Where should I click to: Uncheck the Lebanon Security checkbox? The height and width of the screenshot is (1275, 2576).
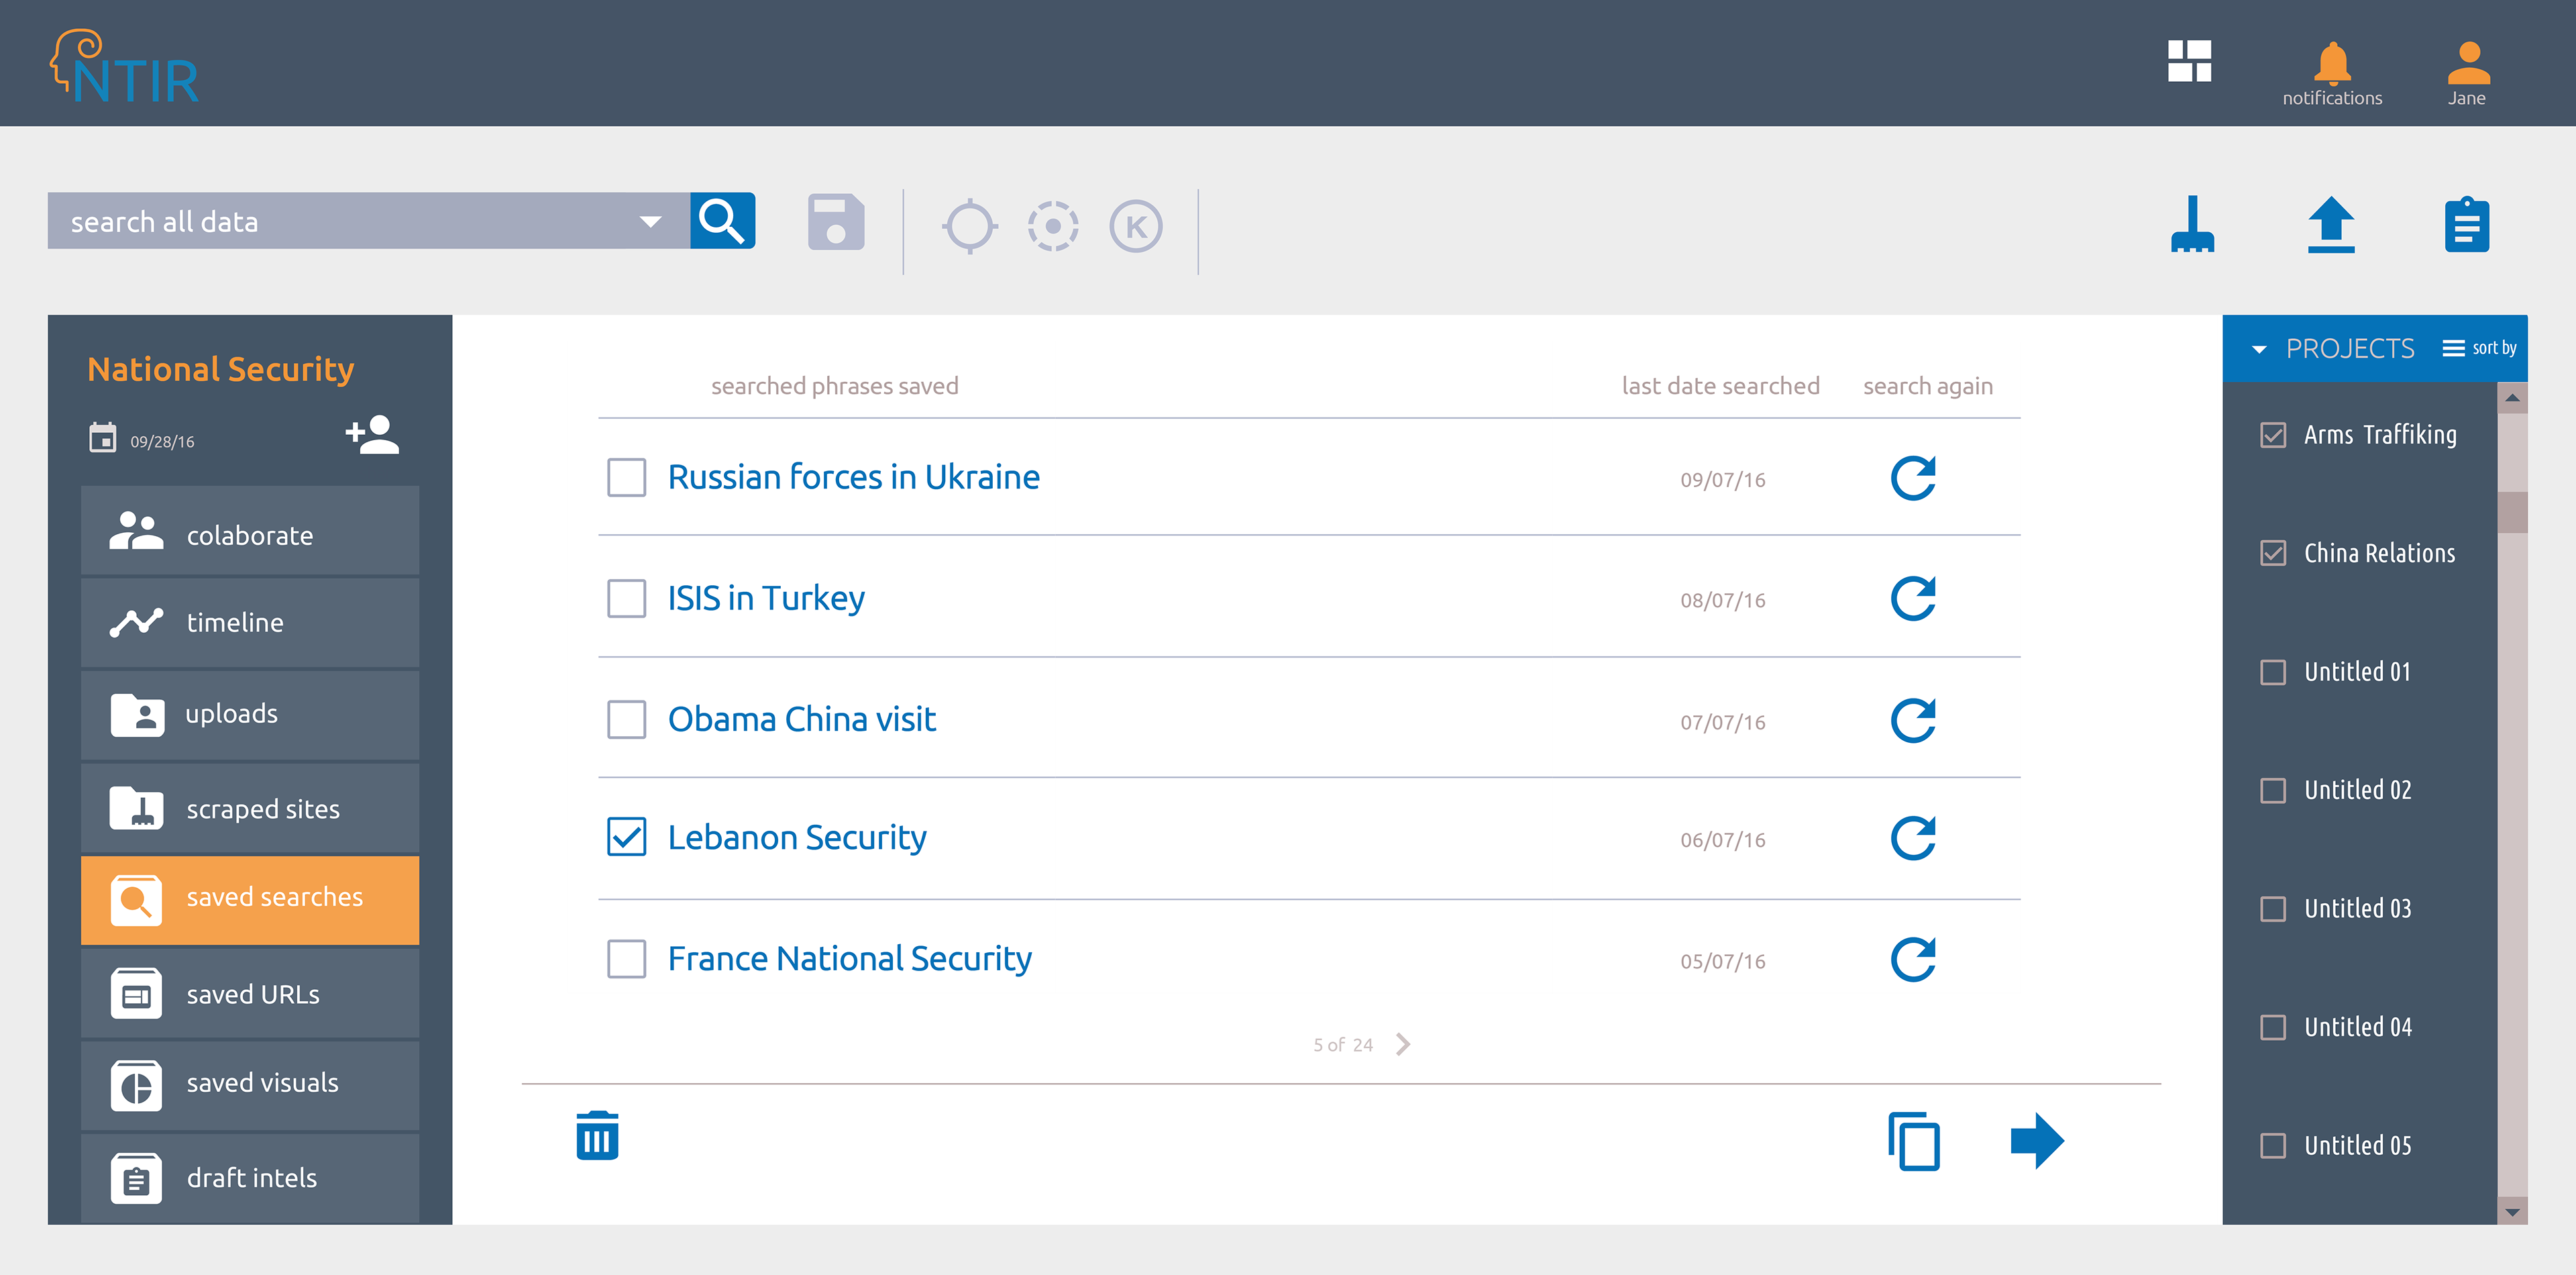click(626, 837)
